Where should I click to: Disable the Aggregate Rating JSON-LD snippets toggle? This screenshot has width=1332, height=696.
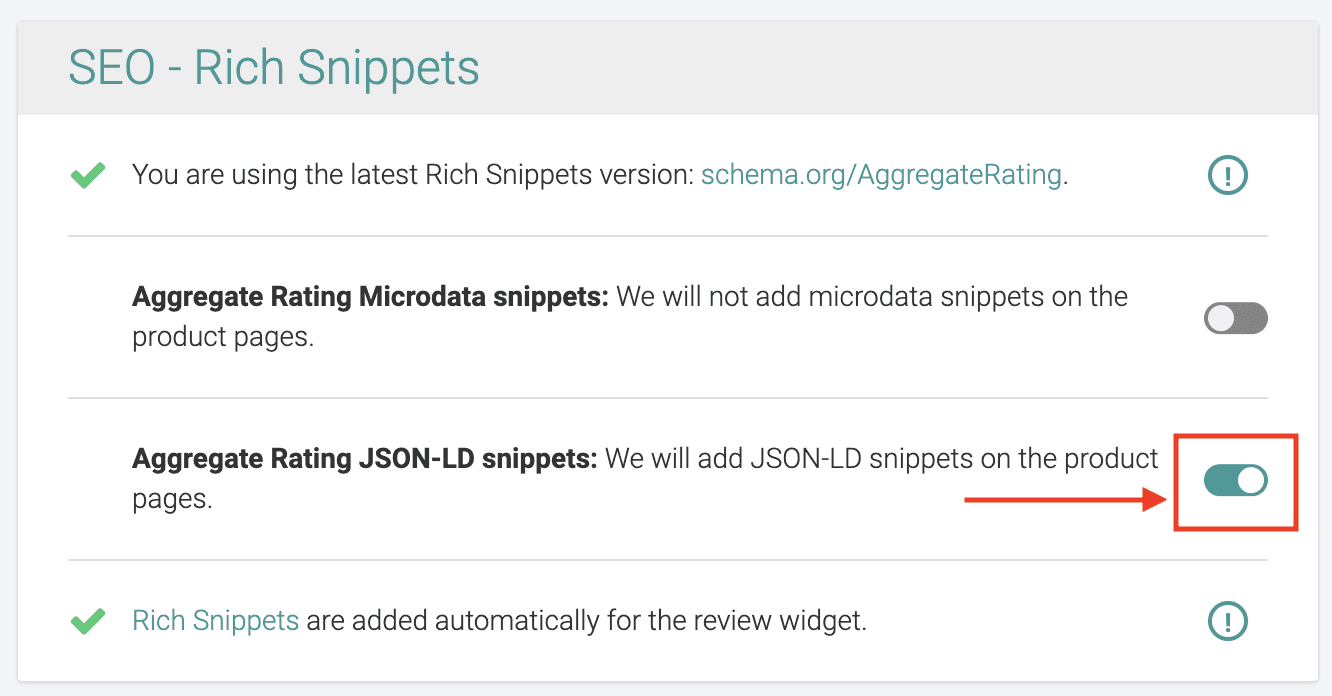1235,481
